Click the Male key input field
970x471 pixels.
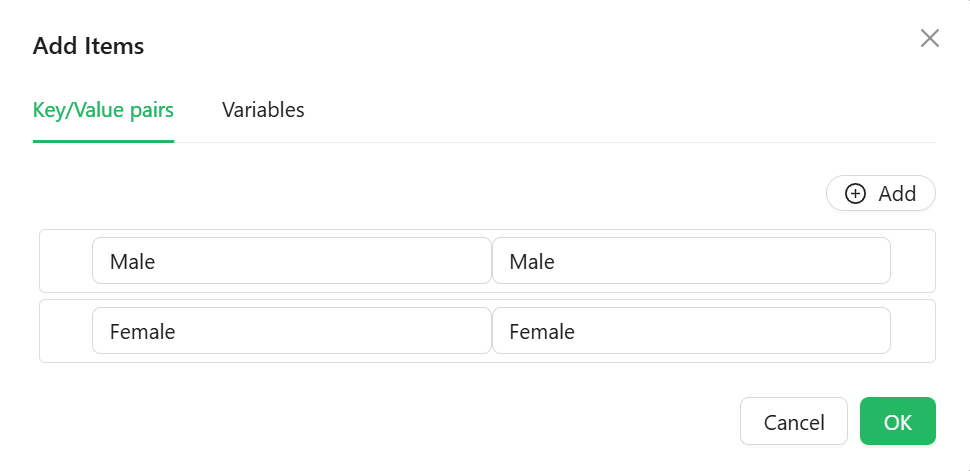click(x=291, y=262)
